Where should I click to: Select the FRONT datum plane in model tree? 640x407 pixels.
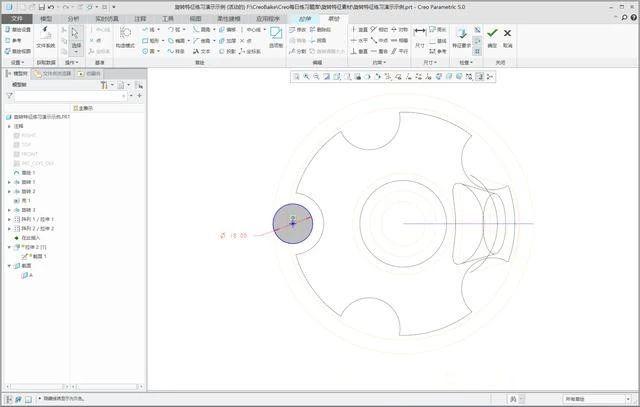point(26,154)
